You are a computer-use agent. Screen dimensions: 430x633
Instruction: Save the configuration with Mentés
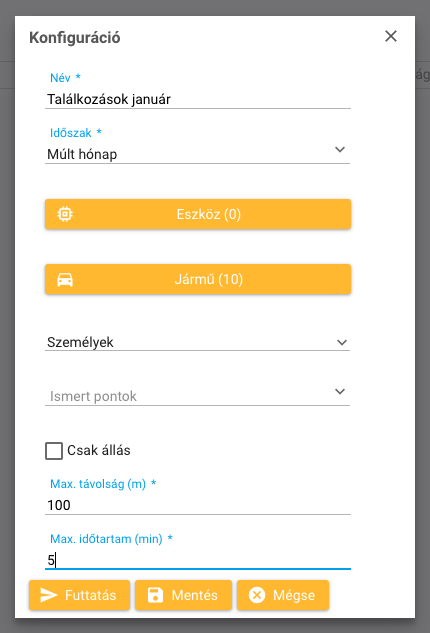(x=183, y=595)
